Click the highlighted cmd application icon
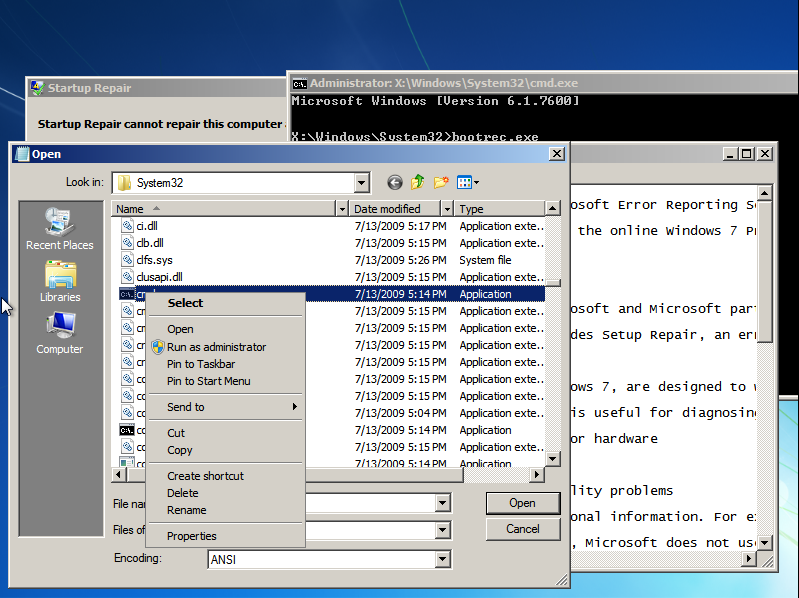 point(127,294)
